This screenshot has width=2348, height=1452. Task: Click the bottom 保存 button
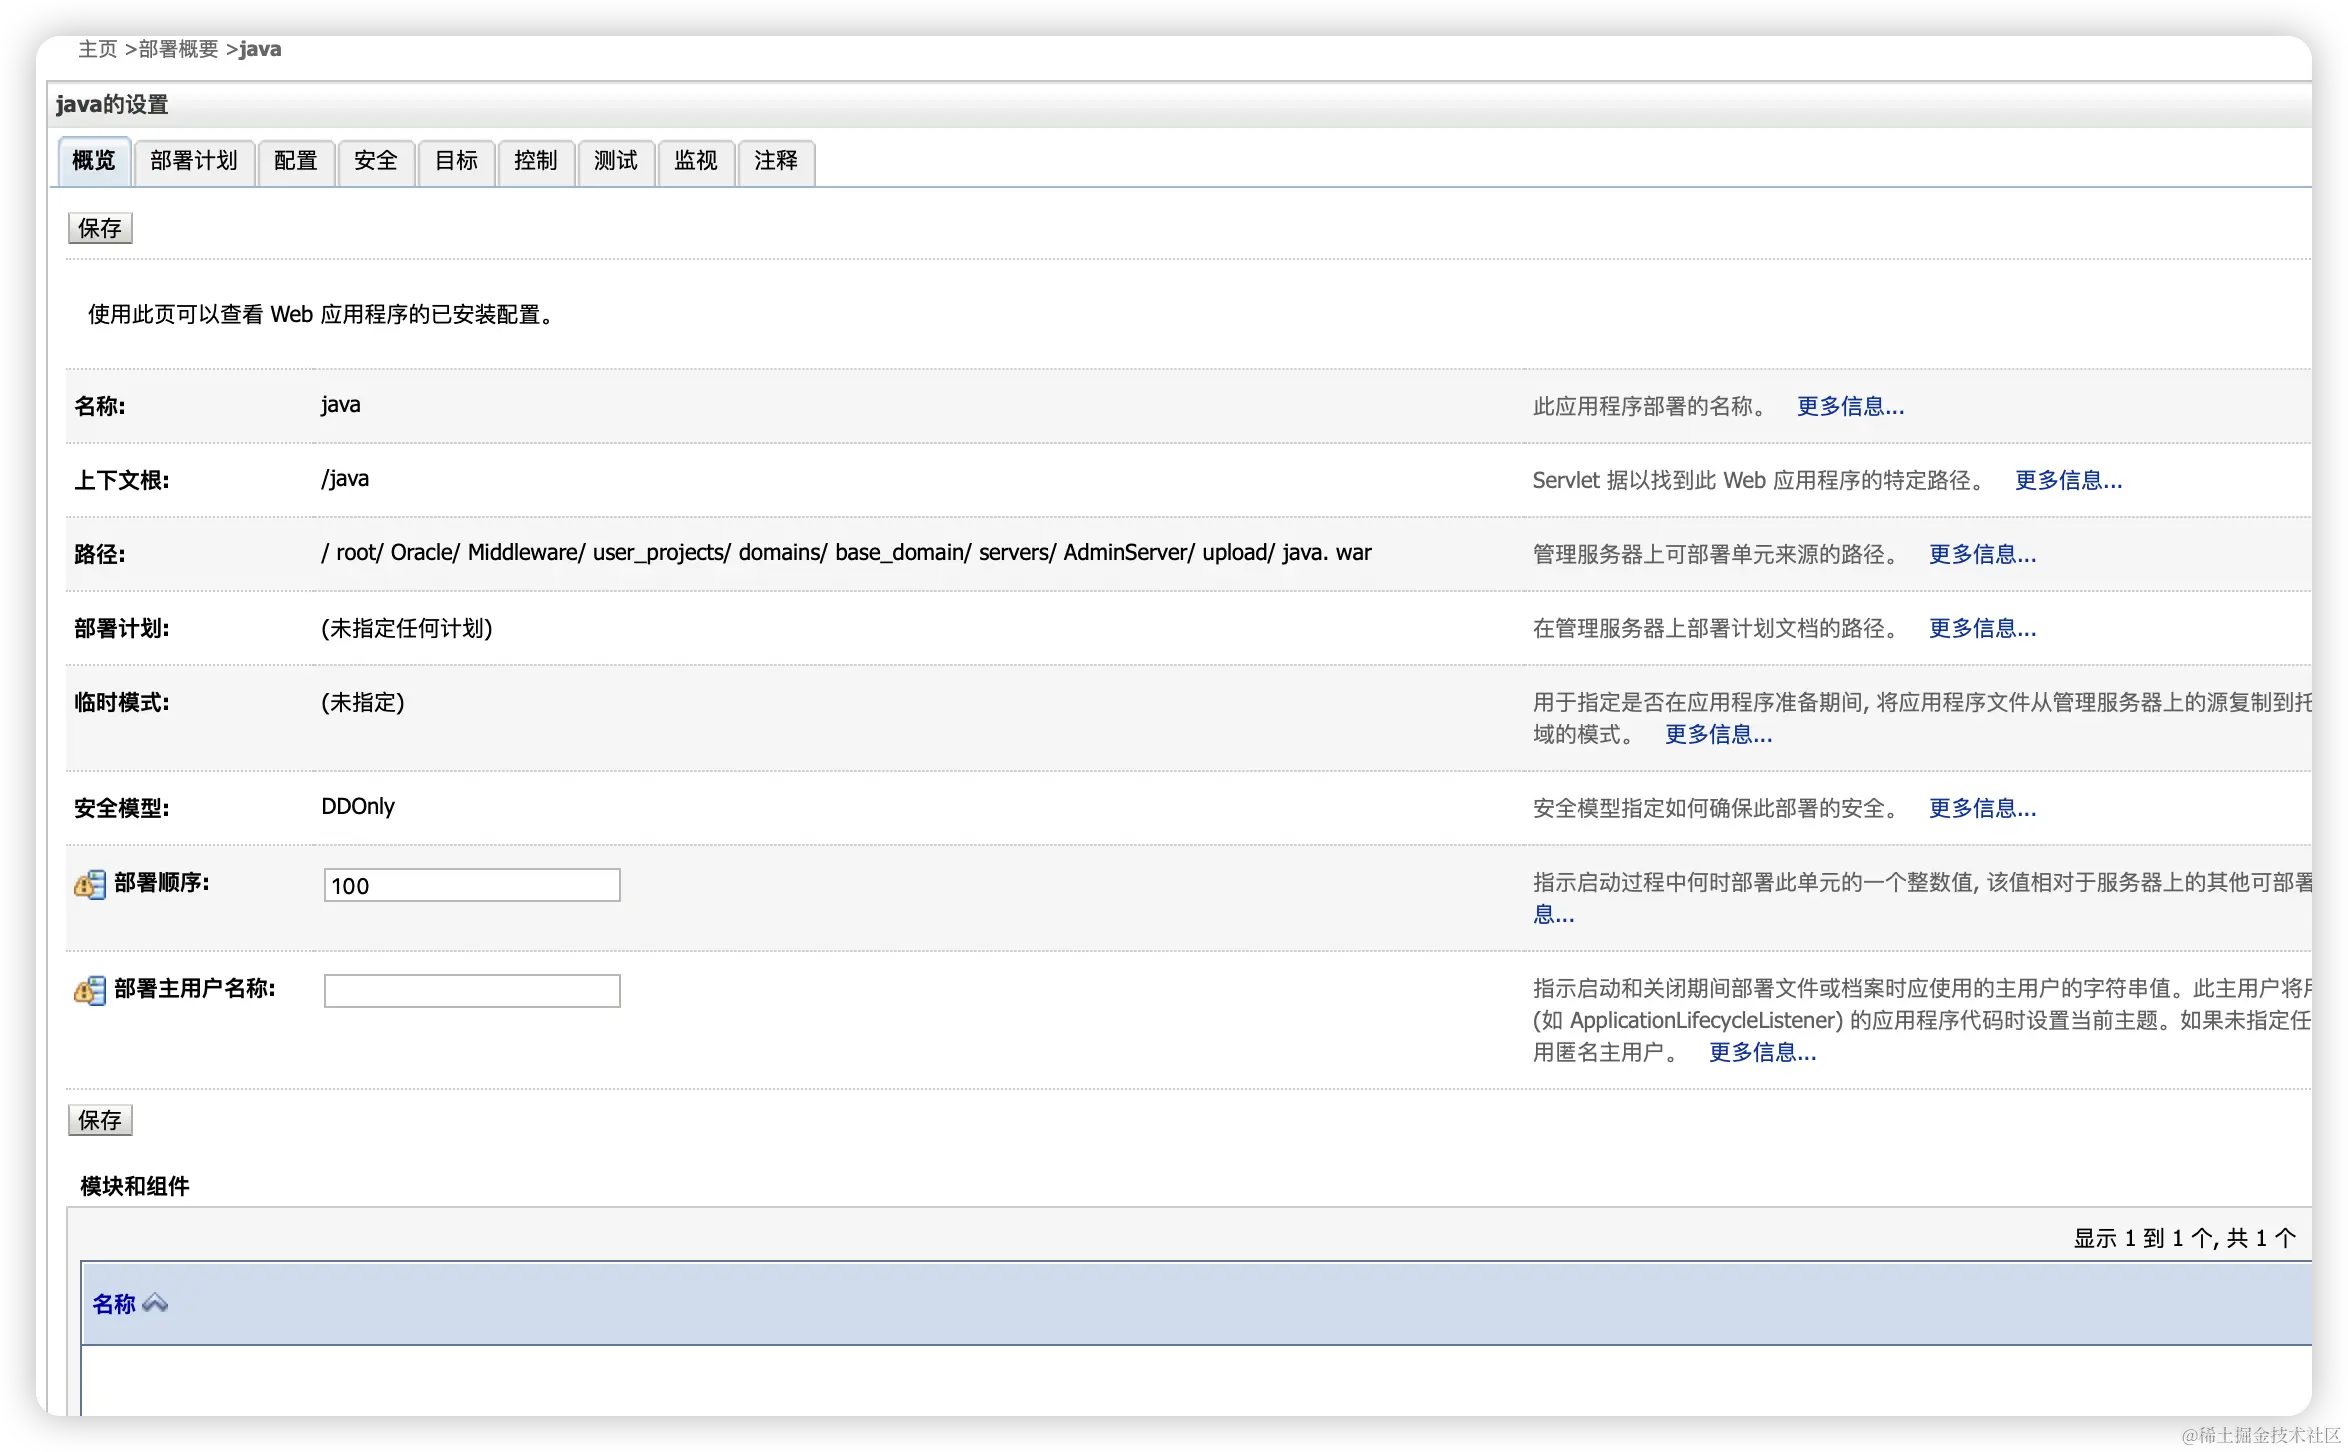100,1120
